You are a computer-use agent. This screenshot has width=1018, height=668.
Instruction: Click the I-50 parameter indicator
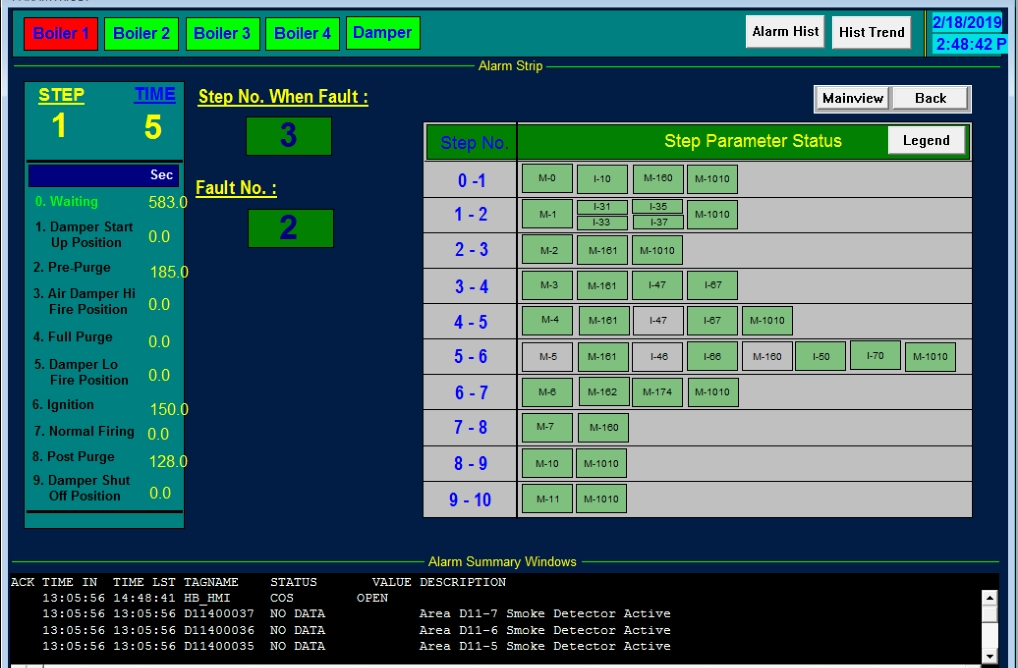[821, 356]
